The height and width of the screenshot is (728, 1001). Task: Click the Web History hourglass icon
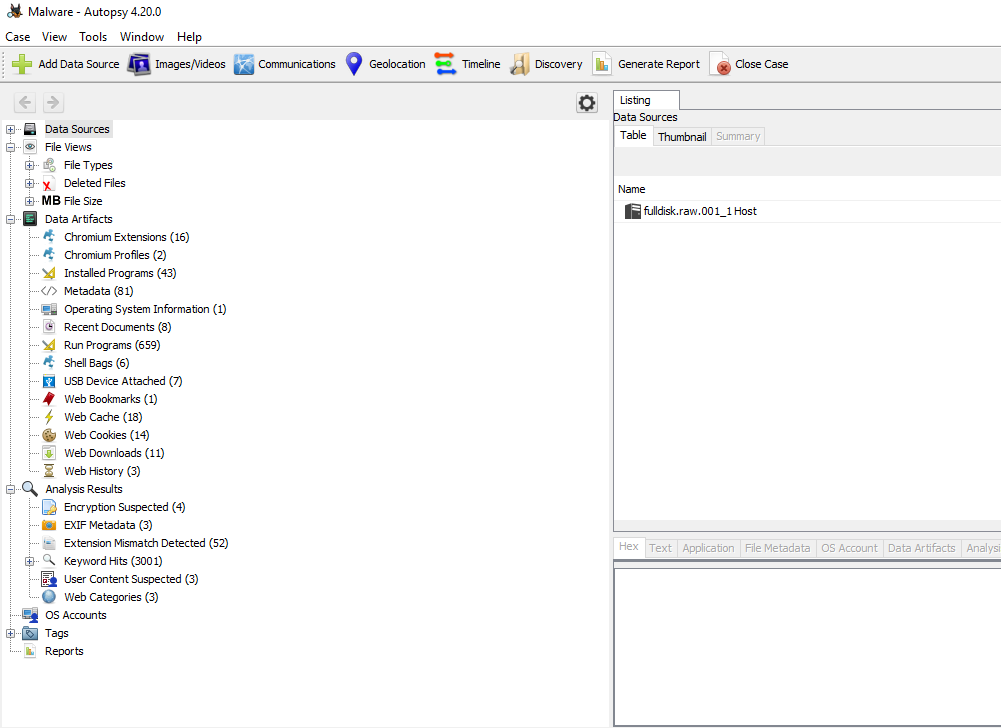pos(49,471)
